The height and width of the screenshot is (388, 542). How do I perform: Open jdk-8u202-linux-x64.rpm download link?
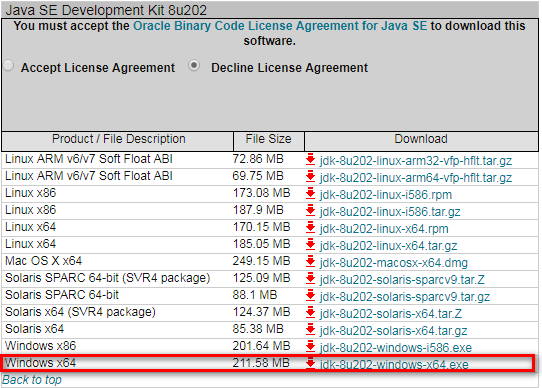(384, 229)
